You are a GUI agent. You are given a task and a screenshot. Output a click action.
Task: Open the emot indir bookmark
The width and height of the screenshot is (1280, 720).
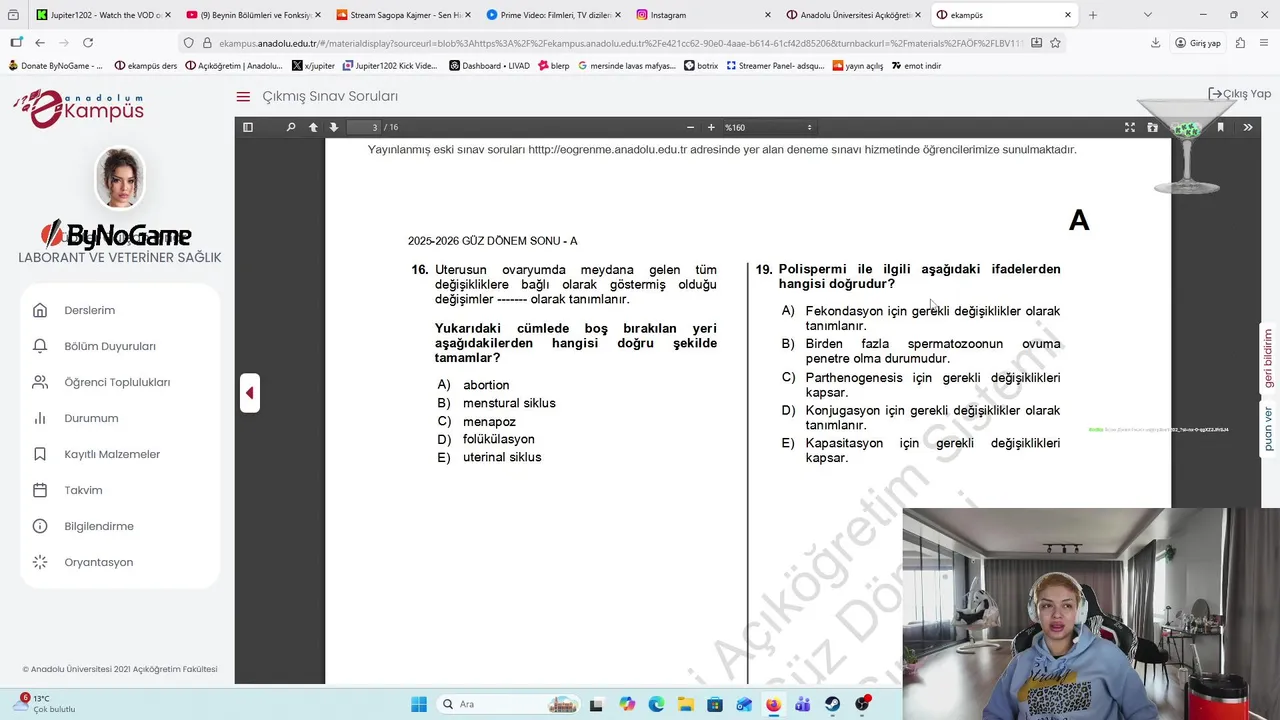click(915, 66)
